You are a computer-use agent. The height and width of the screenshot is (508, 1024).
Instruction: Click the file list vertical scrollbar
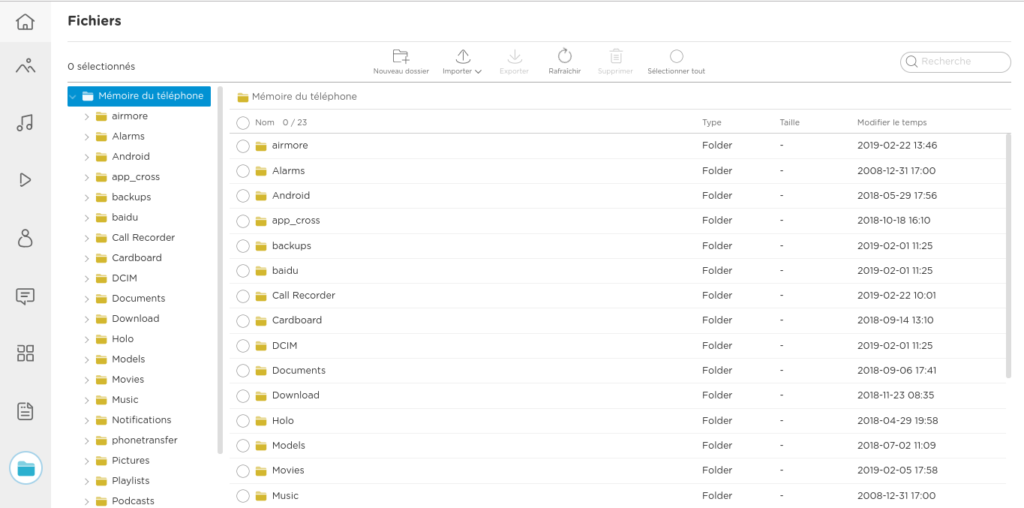point(1009,255)
